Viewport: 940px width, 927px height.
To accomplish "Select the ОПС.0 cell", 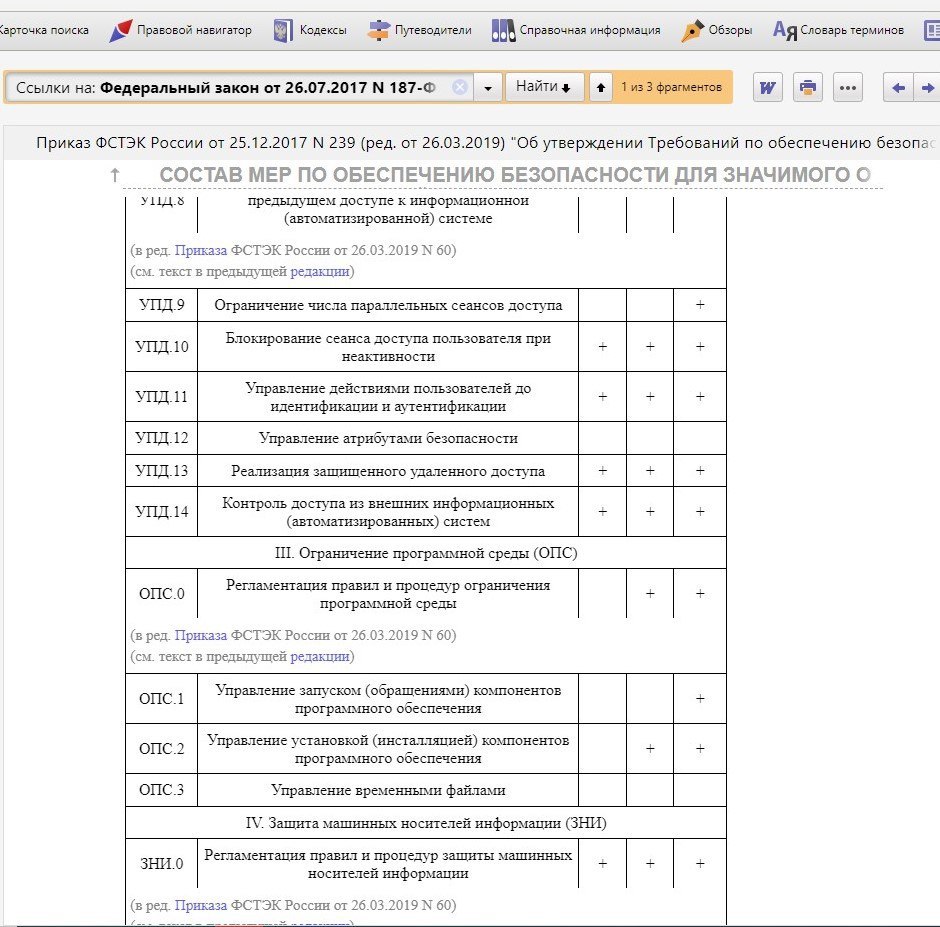I will [x=162, y=594].
